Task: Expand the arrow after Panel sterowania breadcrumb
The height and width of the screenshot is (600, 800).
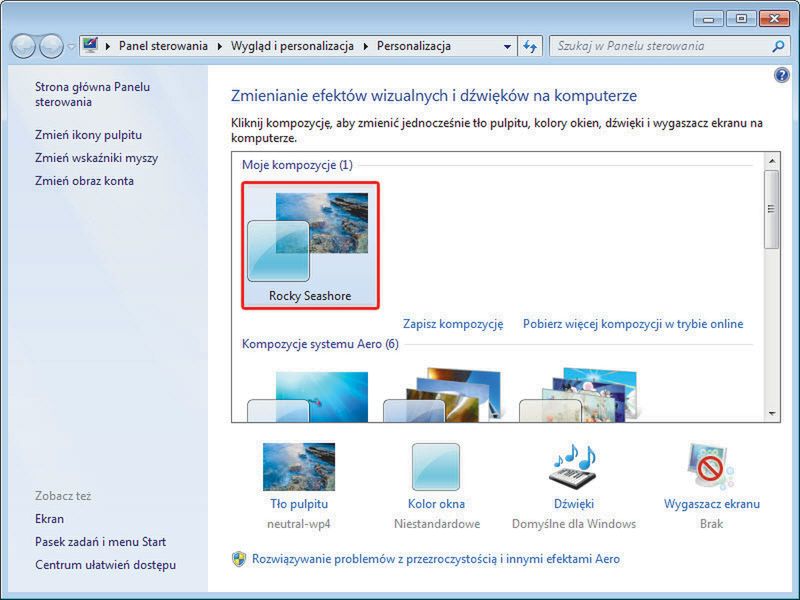Action: tap(219, 46)
